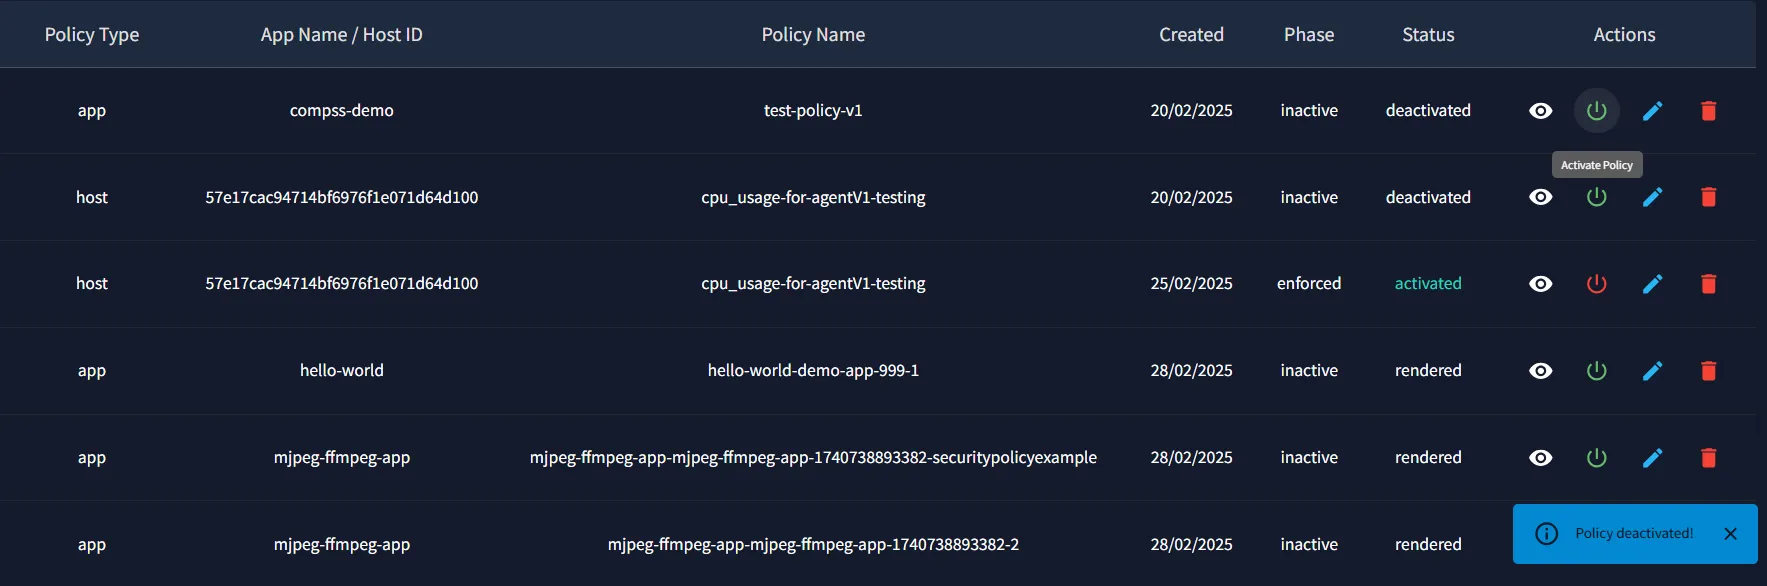Click deactivated status of test-policy-v1 row
1767x586 pixels.
point(1428,111)
